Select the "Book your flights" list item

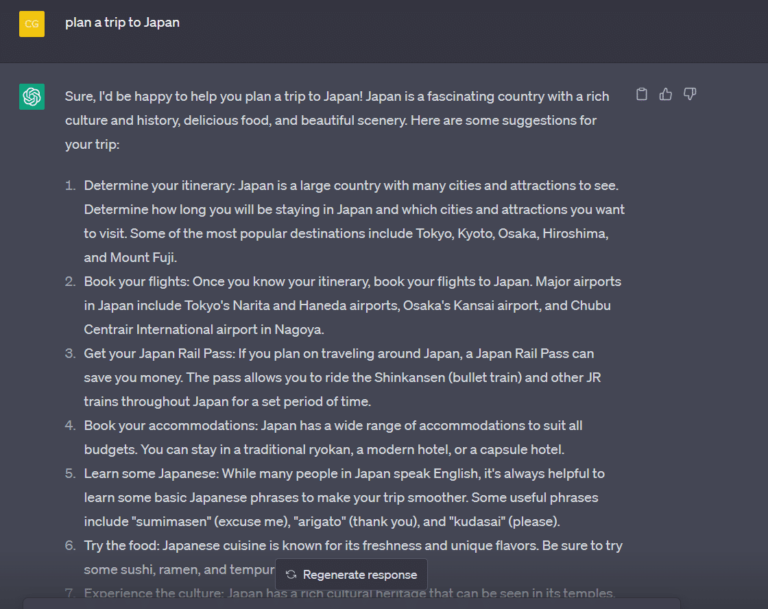point(343,305)
